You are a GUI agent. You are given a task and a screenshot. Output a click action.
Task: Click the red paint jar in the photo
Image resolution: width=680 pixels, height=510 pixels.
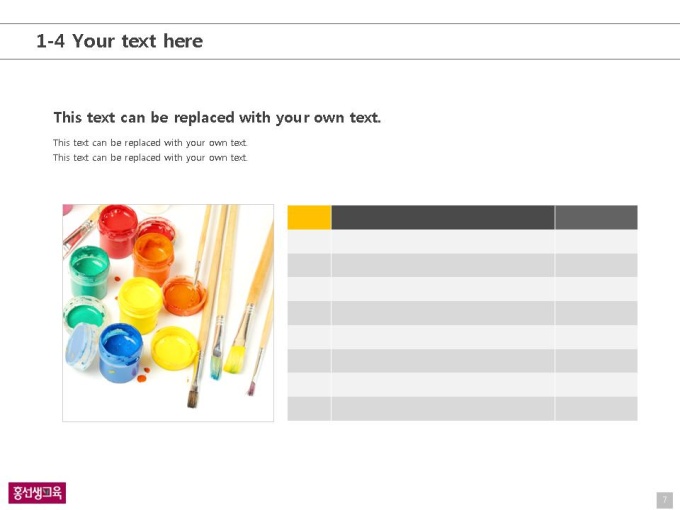coord(118,231)
